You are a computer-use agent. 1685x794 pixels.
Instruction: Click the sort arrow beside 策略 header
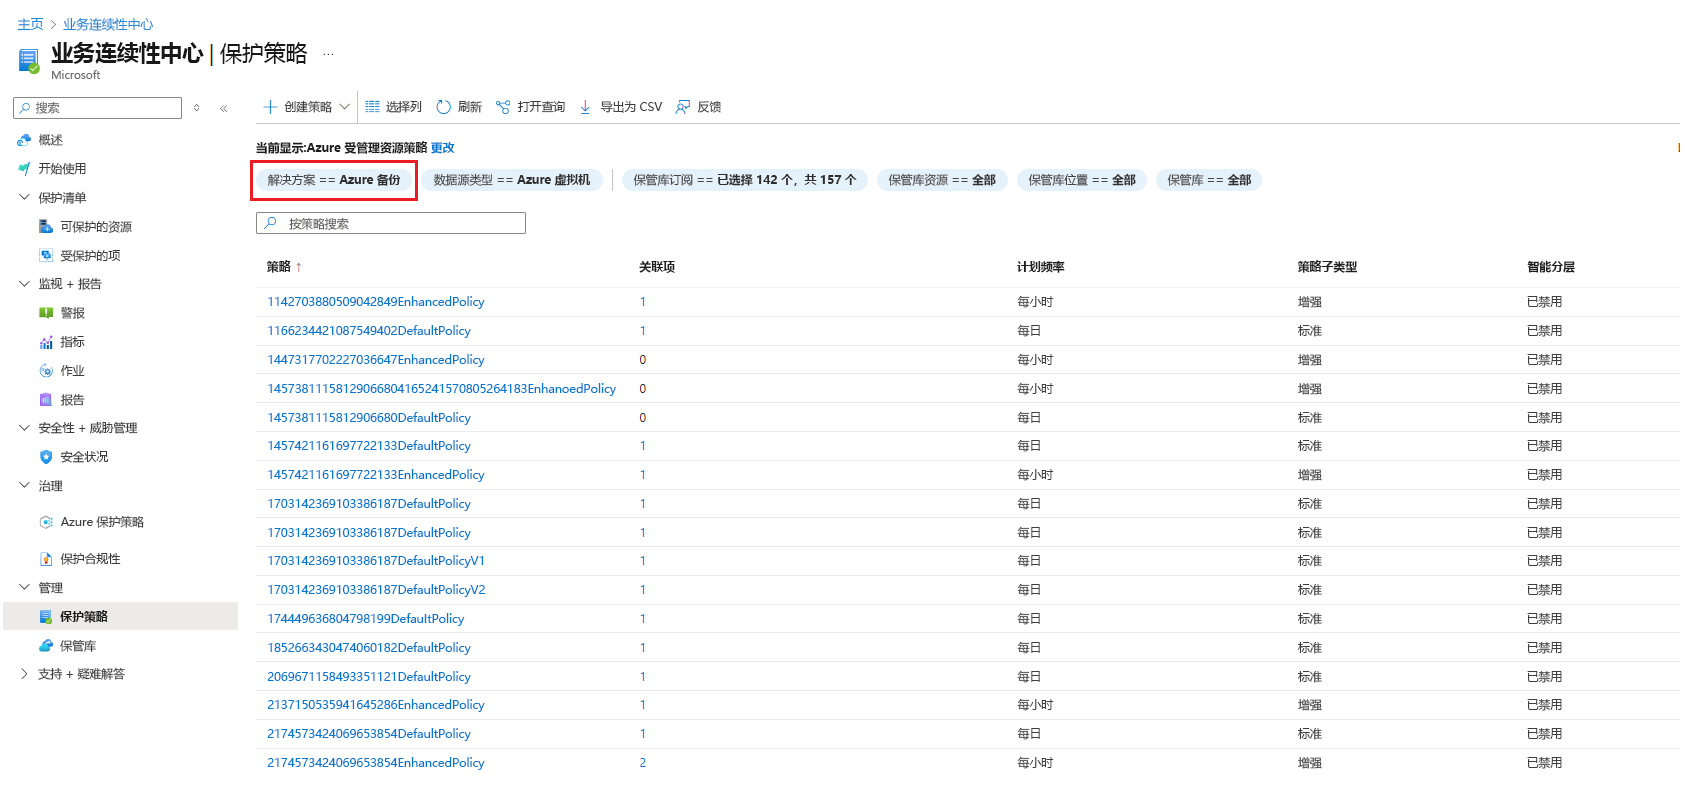pos(298,267)
